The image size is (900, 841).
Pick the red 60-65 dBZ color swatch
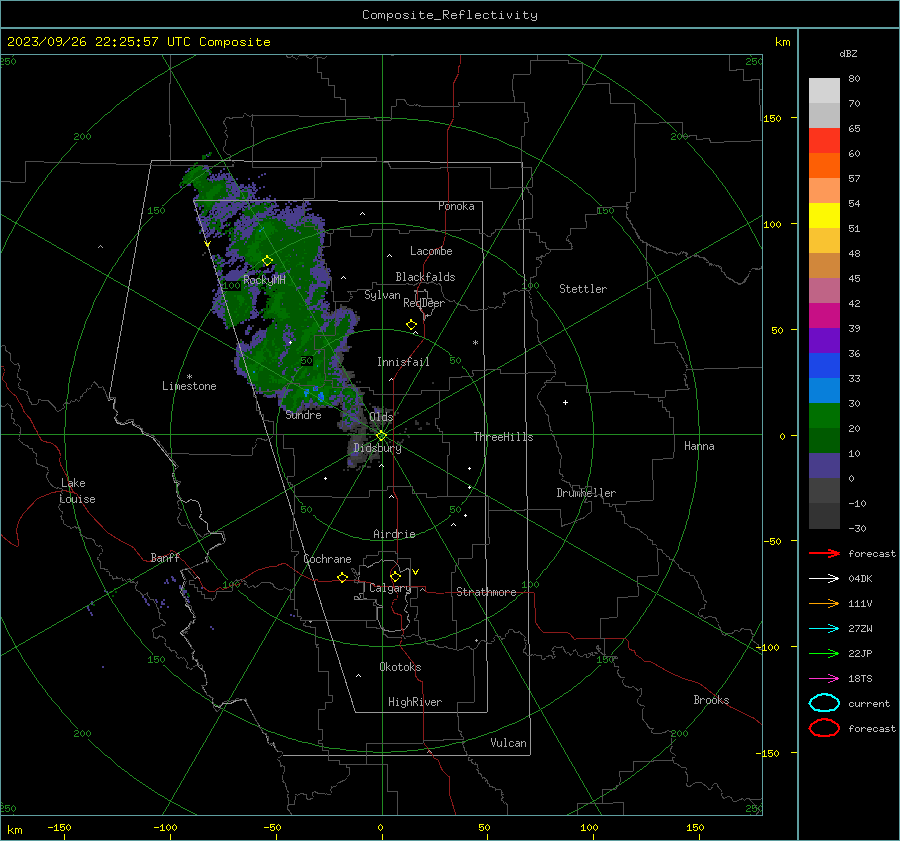tap(824, 141)
